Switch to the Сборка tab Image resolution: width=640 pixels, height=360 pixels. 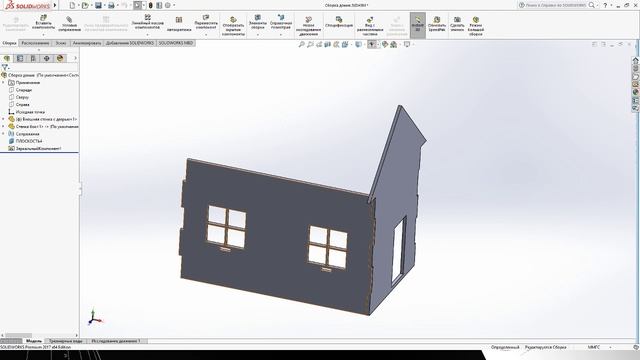(x=9, y=43)
